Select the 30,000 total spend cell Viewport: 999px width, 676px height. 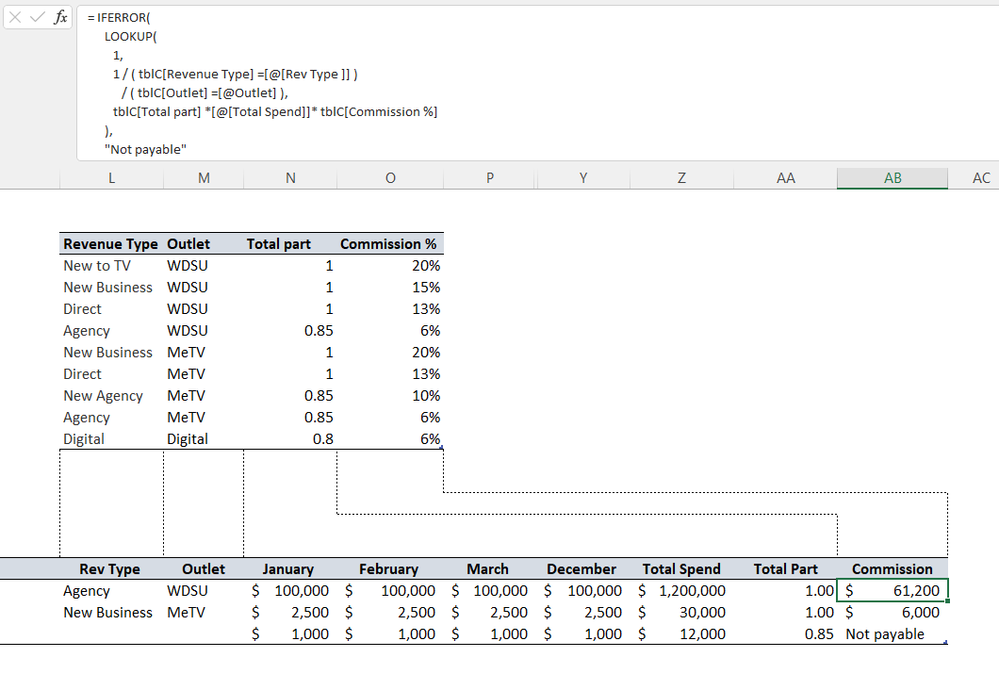tap(682, 612)
